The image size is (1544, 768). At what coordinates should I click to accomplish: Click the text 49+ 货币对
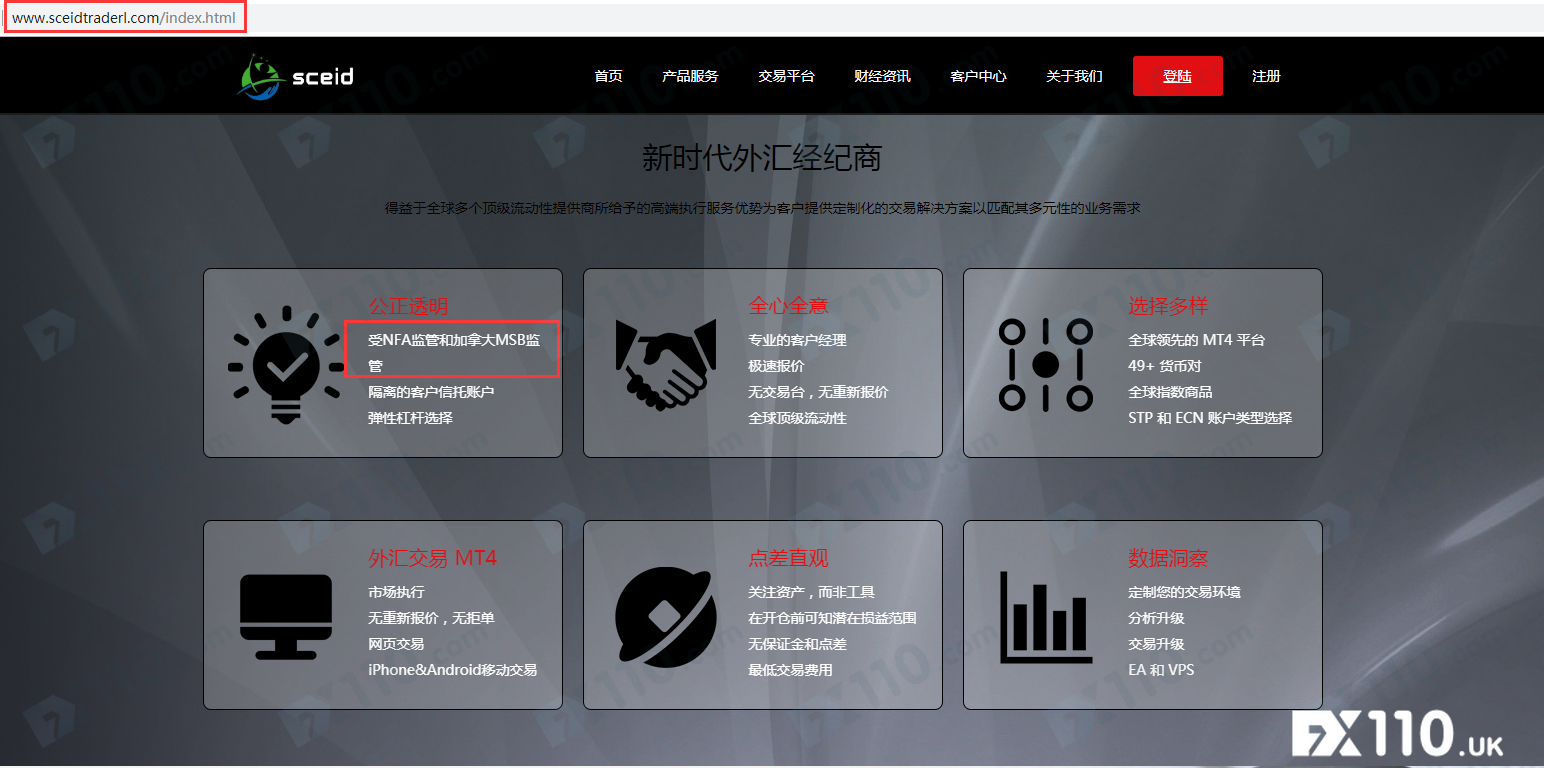pos(1165,366)
